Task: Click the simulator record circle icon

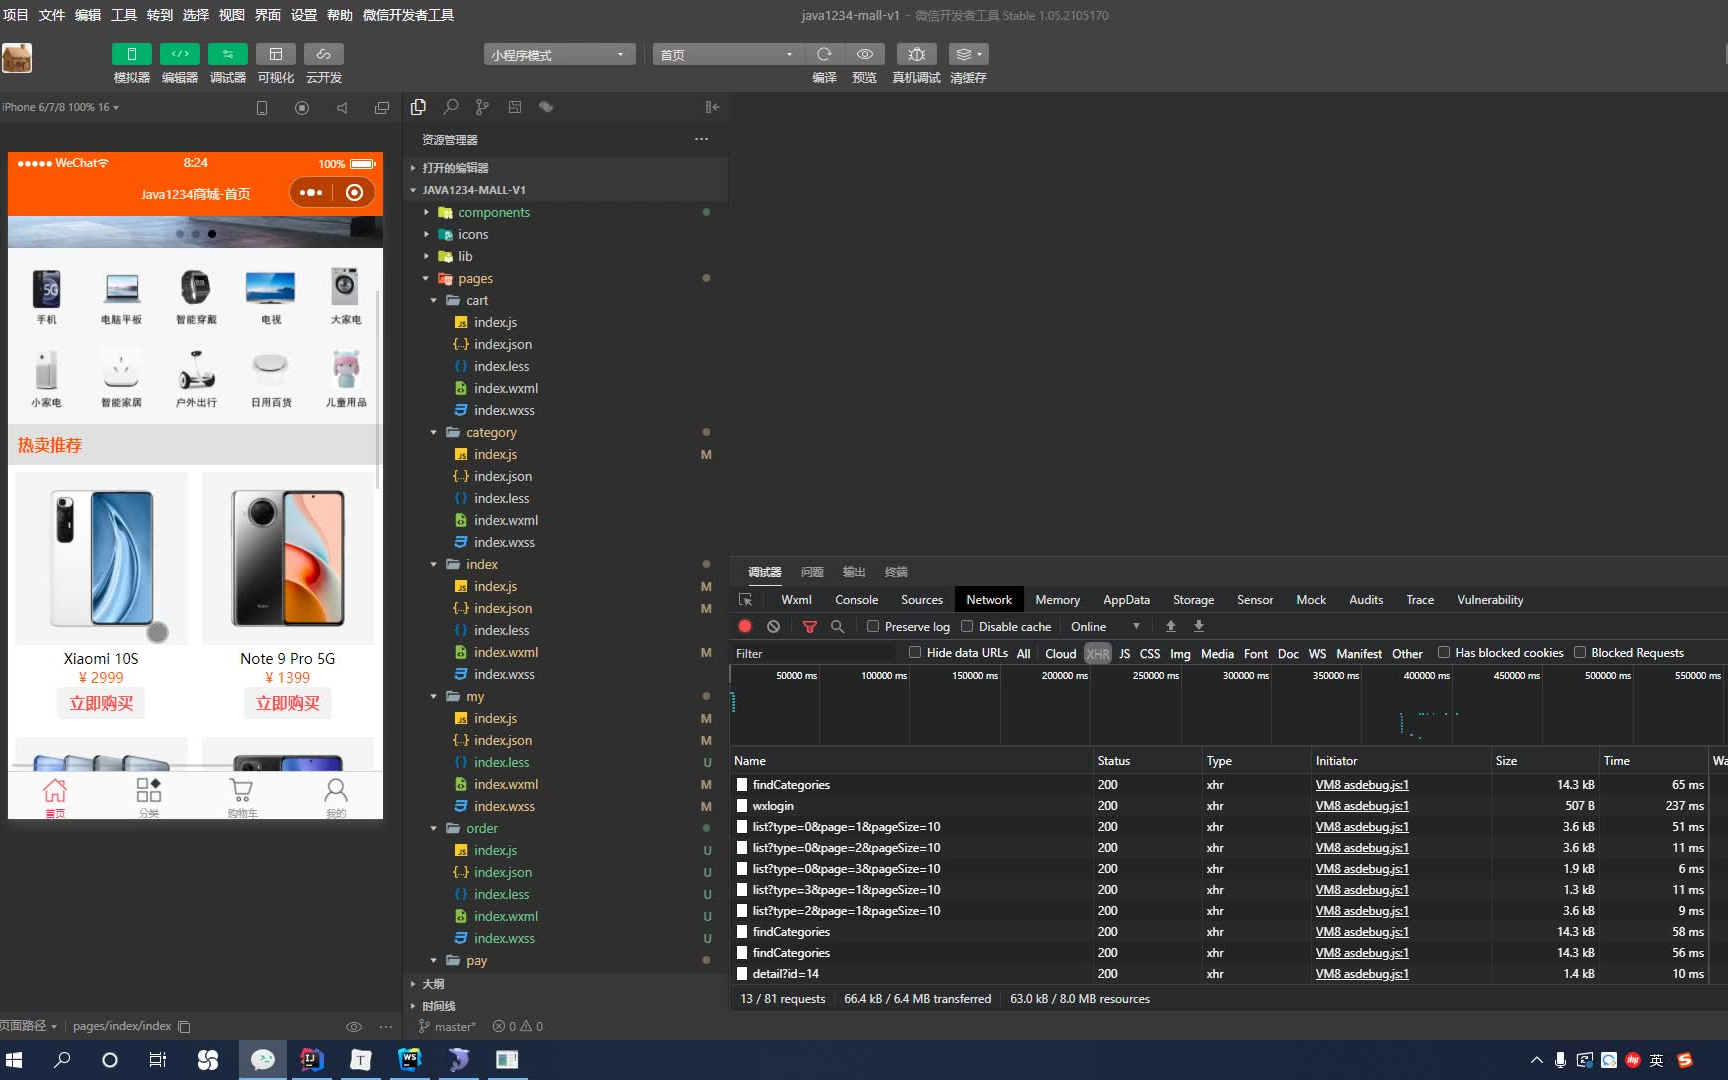Action: [302, 107]
